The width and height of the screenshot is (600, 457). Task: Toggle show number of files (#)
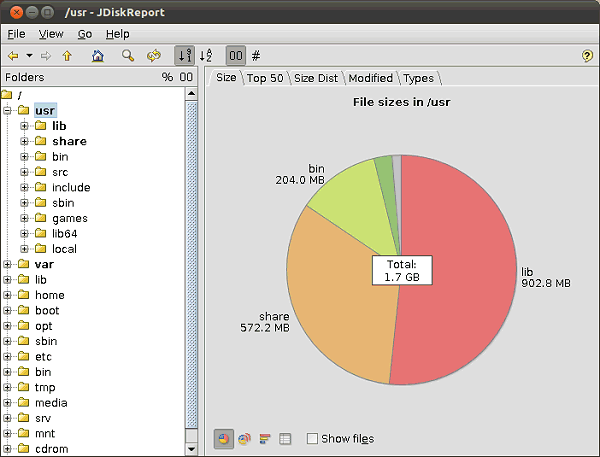[256, 56]
